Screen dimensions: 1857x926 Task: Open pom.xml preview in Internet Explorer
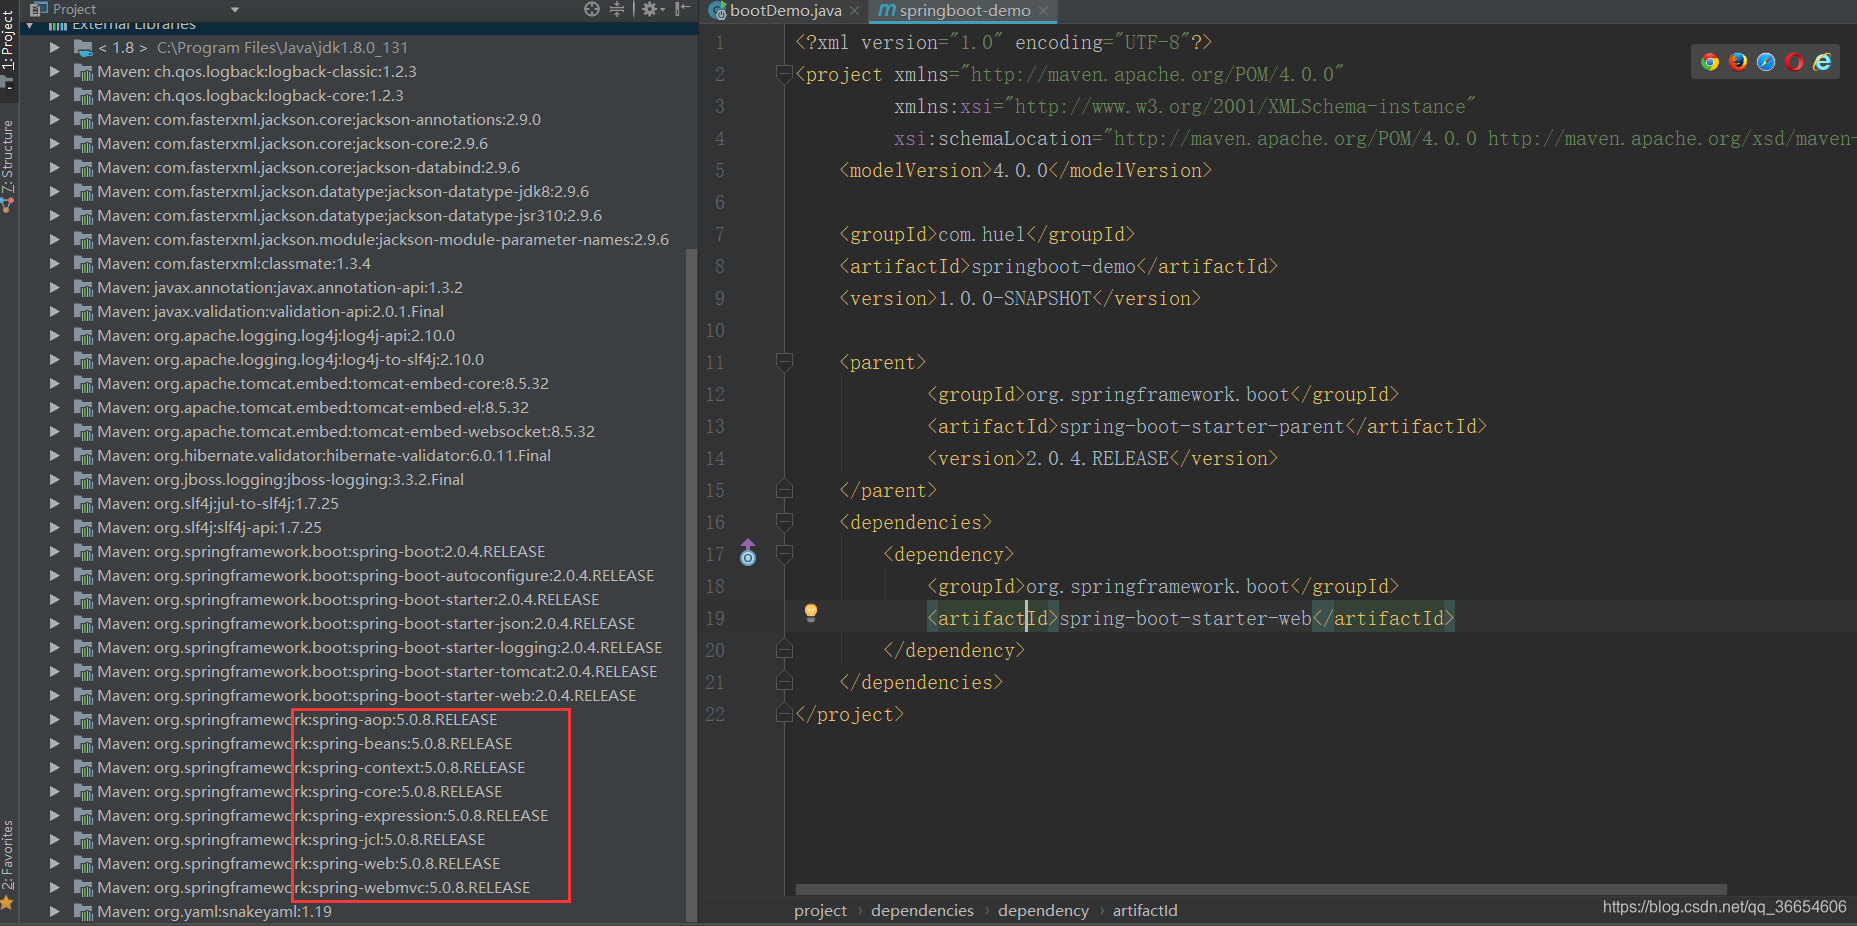pyautogui.click(x=1822, y=62)
